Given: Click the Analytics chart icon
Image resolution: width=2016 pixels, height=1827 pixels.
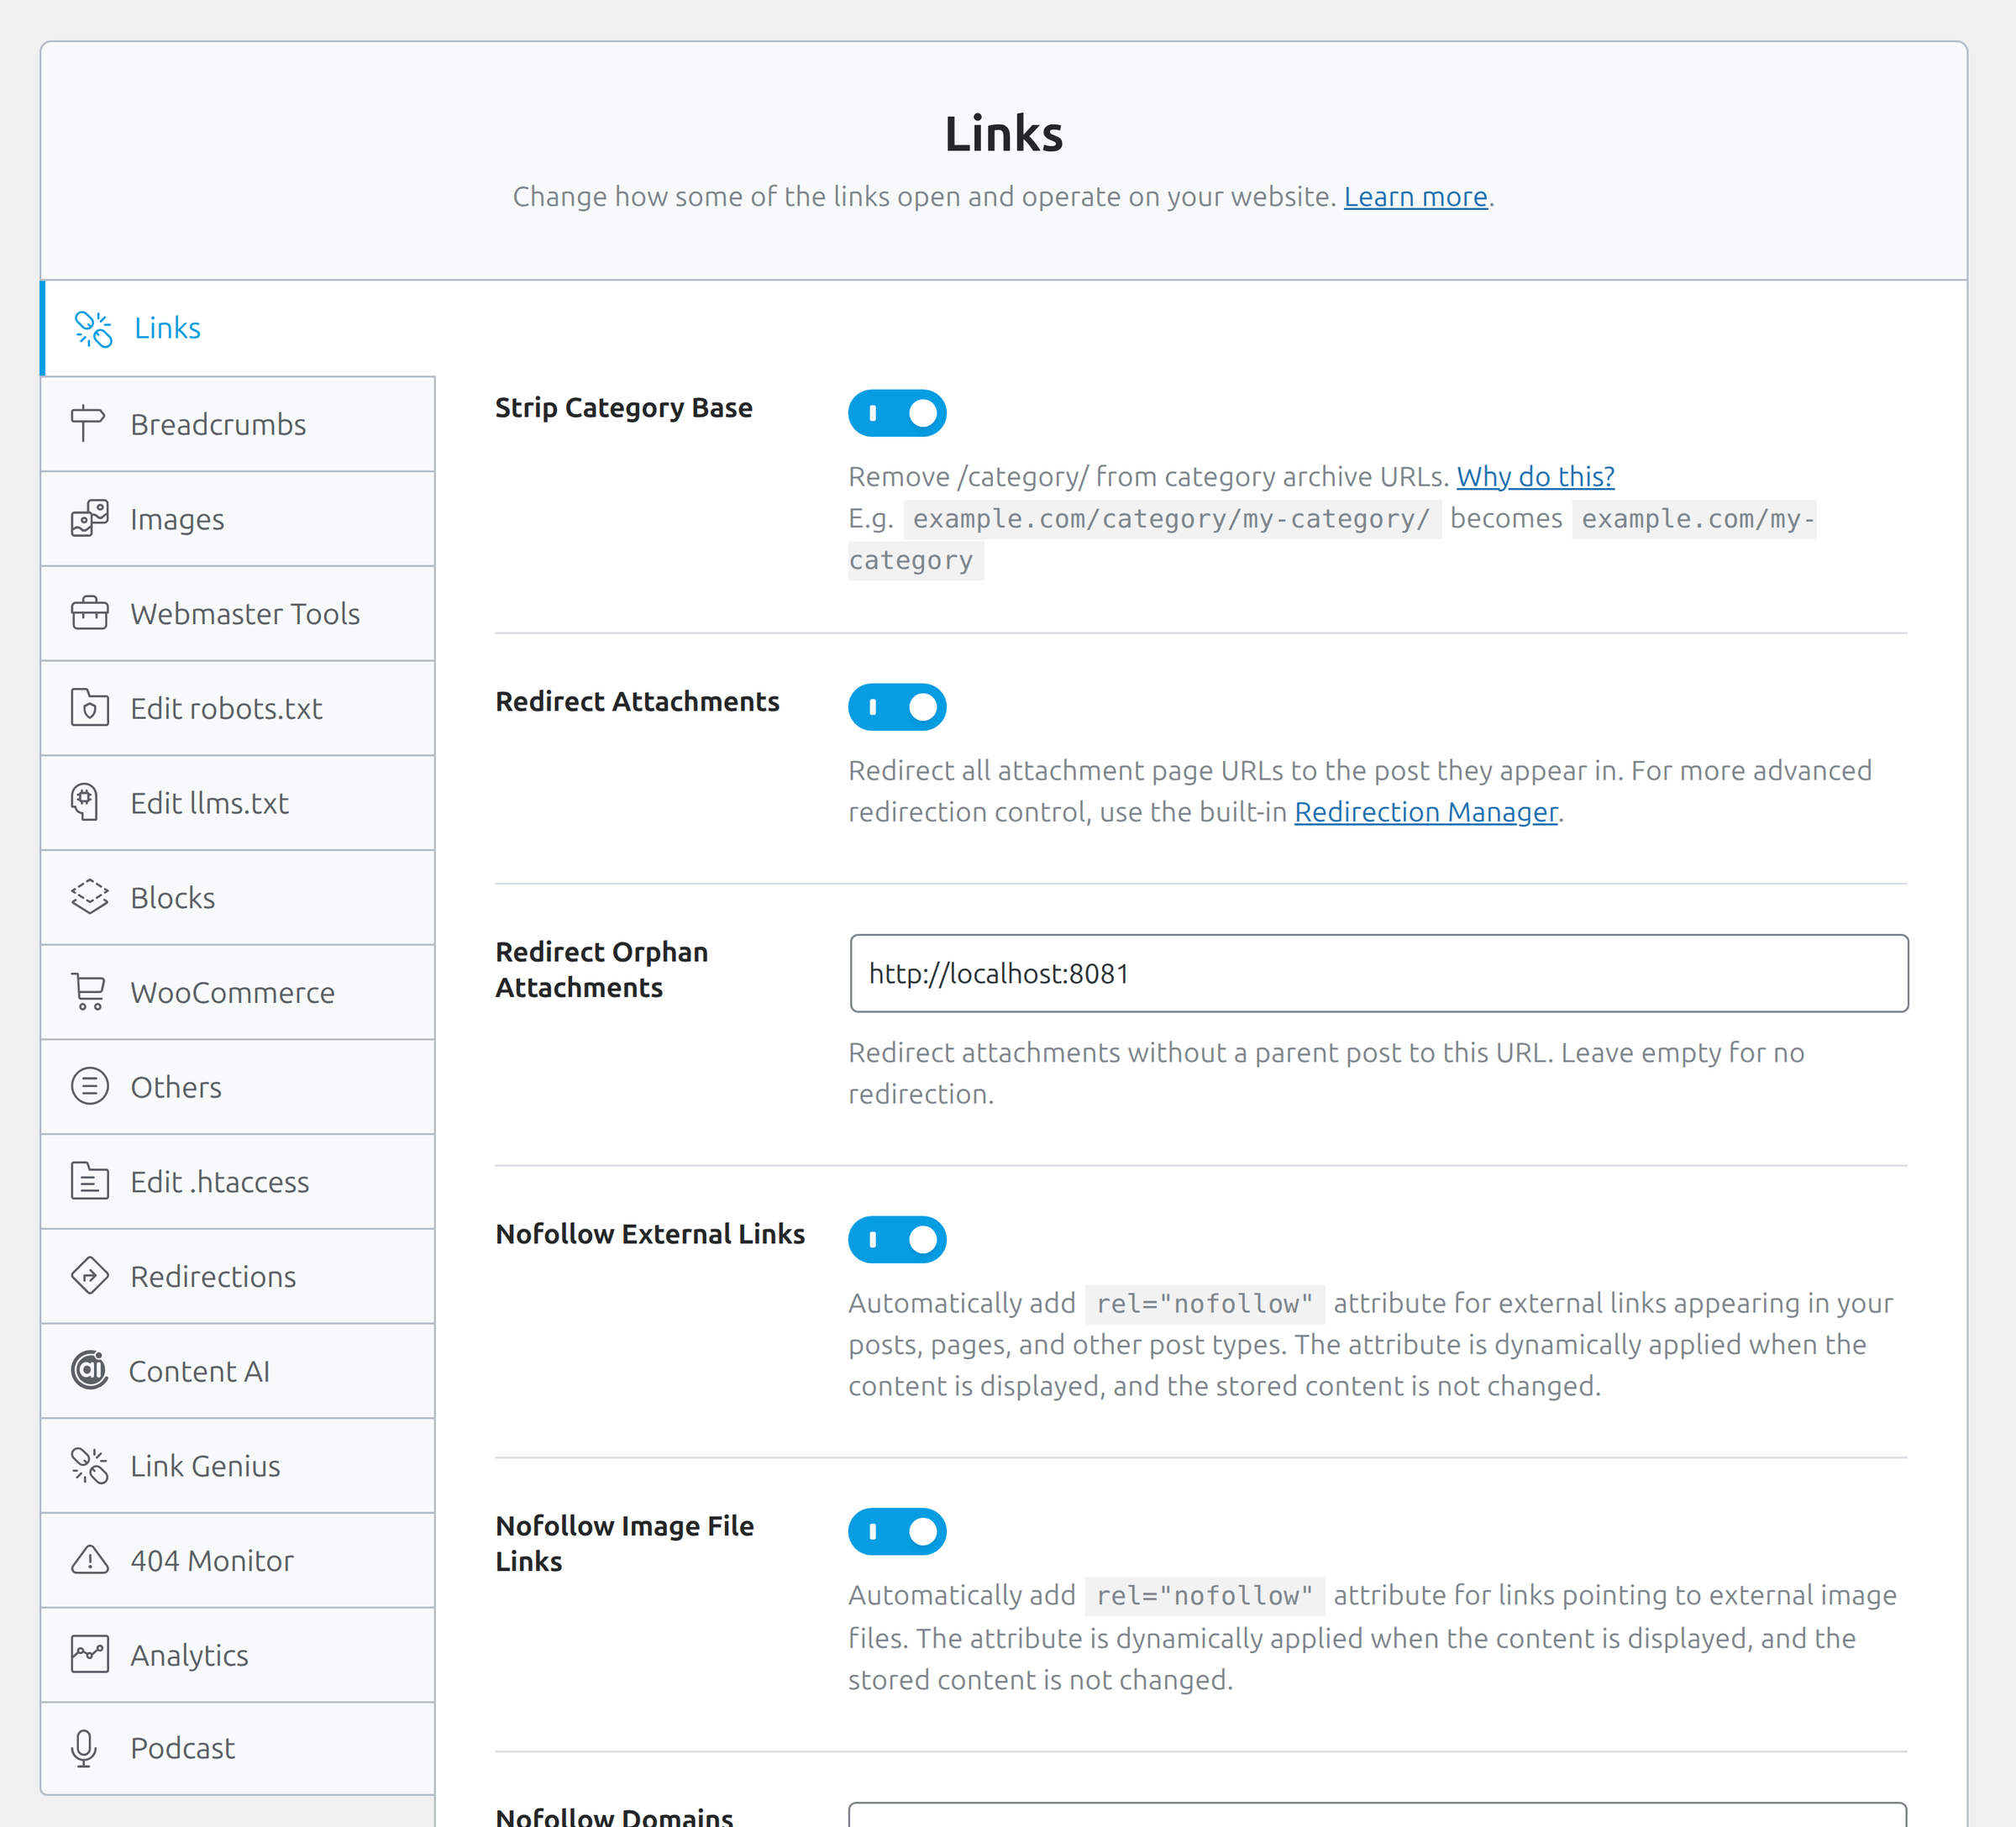Looking at the screenshot, I should 89,1654.
